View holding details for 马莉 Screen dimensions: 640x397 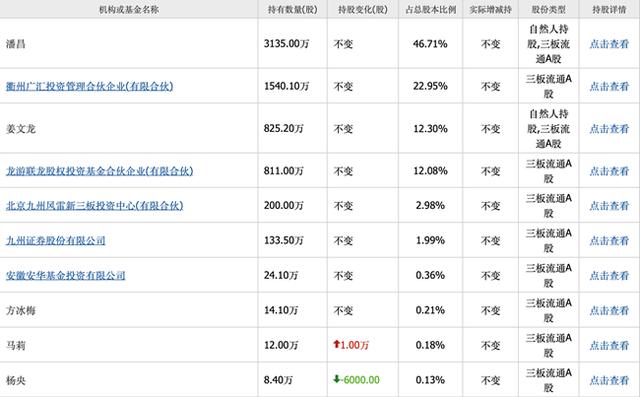(609, 346)
